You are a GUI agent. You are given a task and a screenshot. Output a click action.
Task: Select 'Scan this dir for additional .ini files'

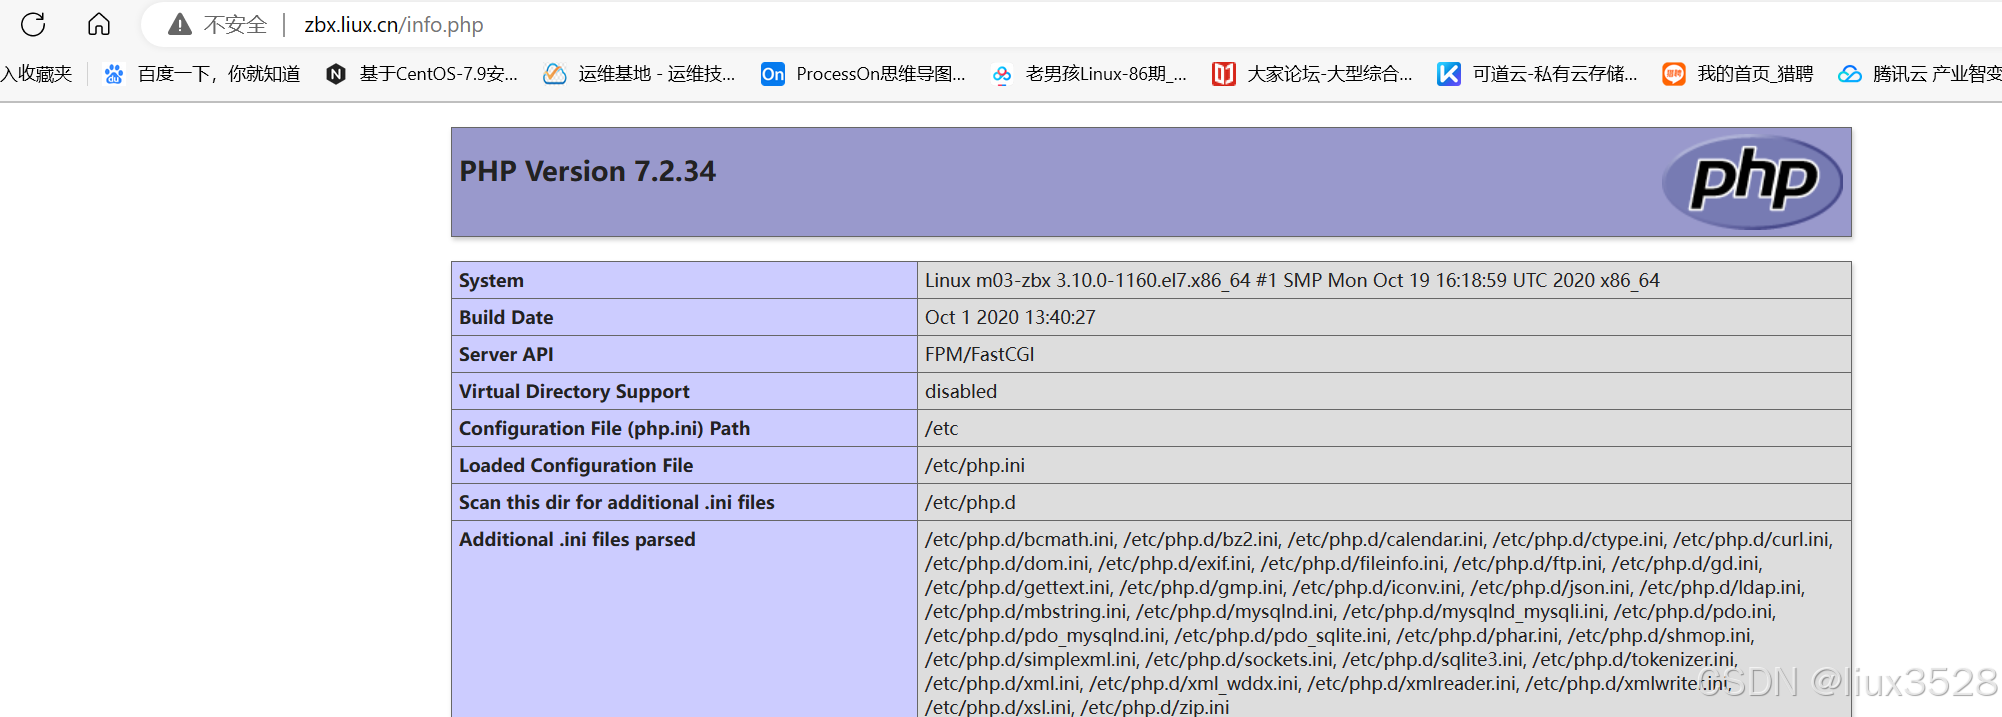617,503
